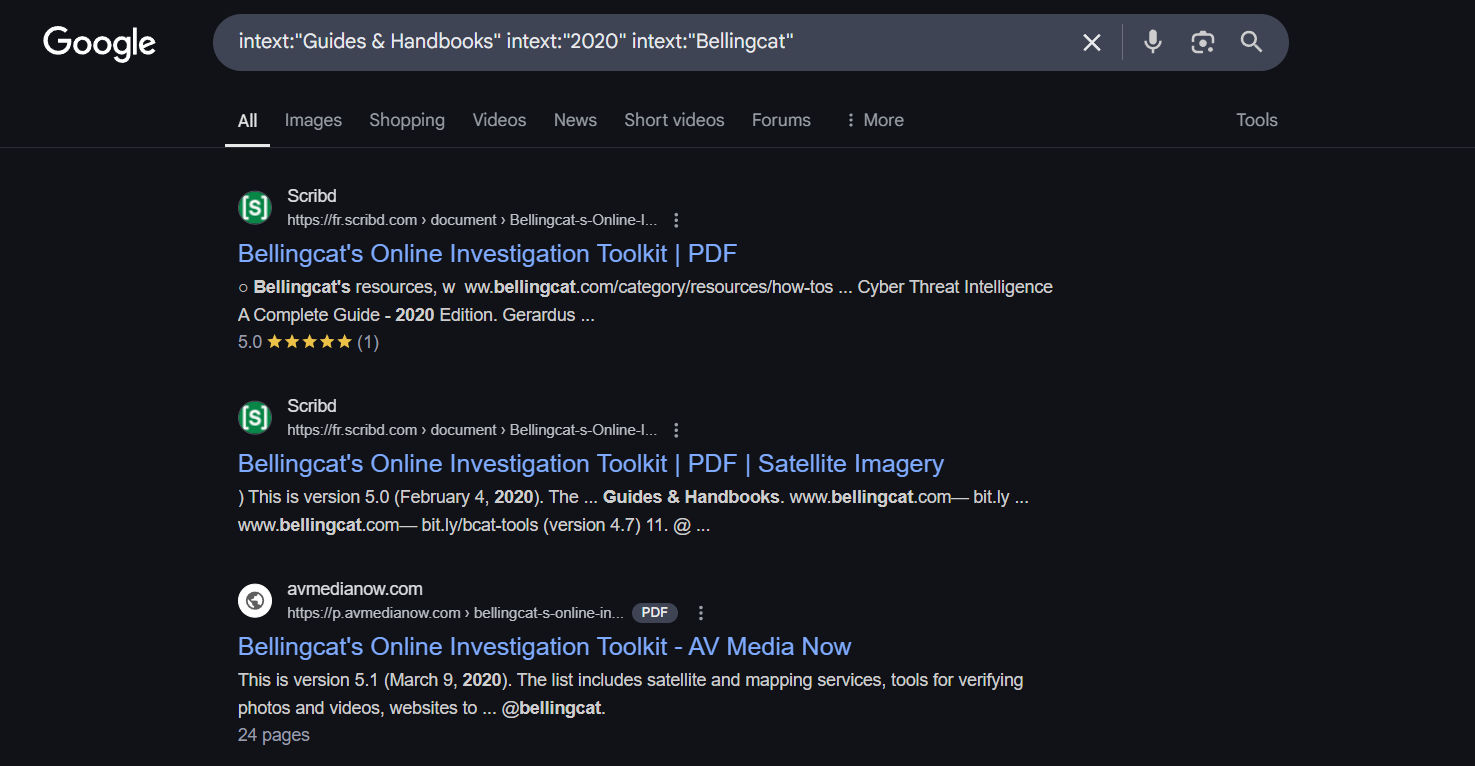Open Search by image camera icon
The image size is (1475, 766).
pos(1202,42)
